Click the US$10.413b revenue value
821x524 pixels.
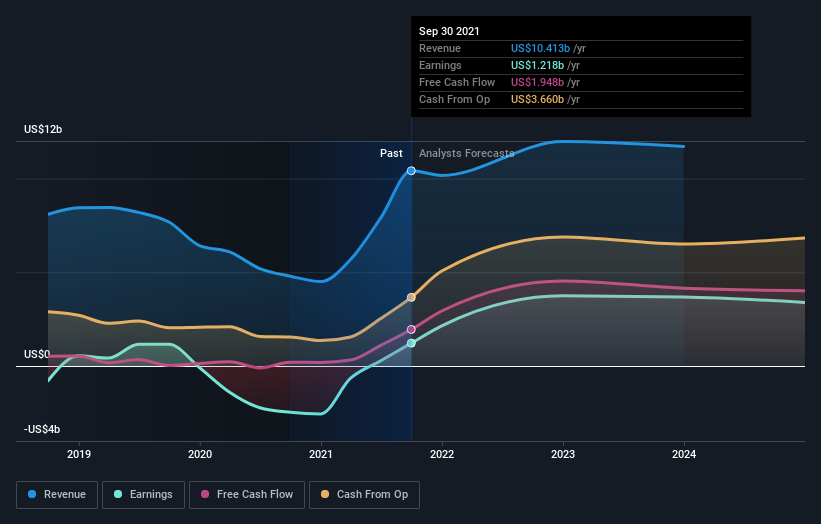tap(540, 48)
